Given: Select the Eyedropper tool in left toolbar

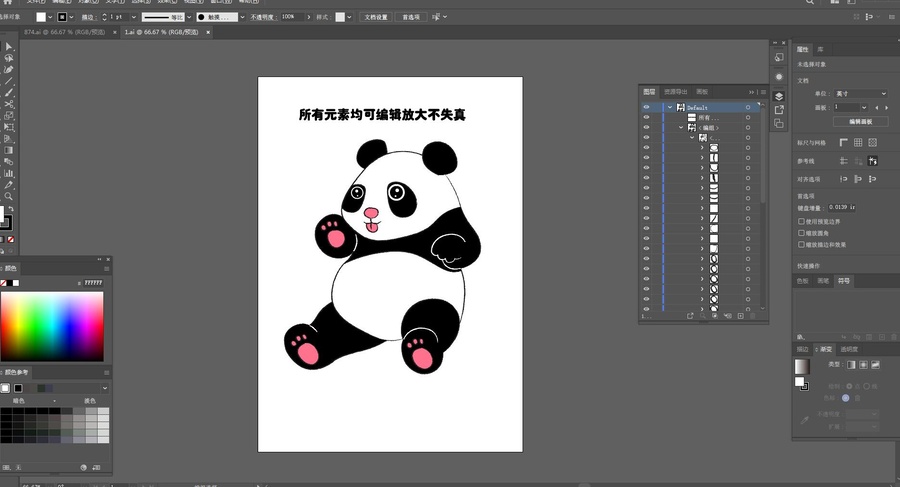Looking at the screenshot, I should (x=9, y=185).
